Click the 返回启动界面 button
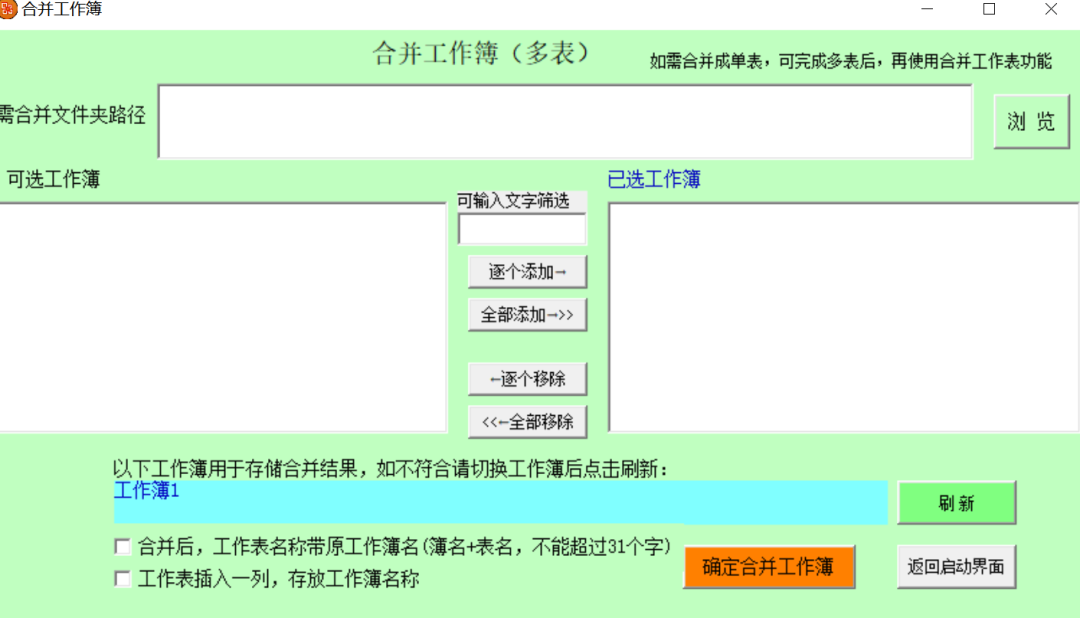The width and height of the screenshot is (1080, 618). pyautogui.click(x=956, y=566)
